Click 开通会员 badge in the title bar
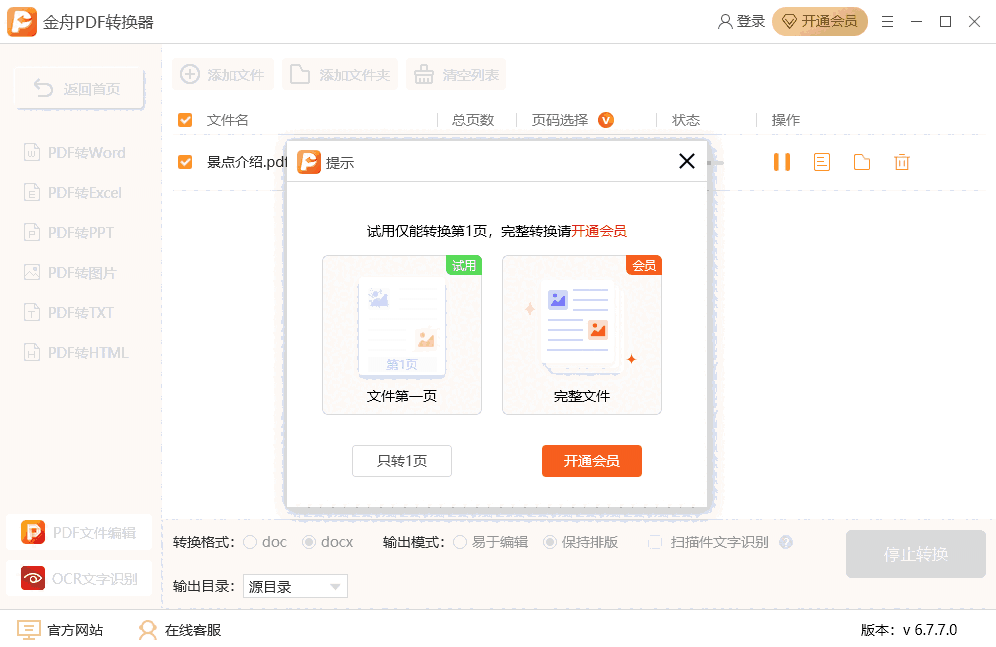This screenshot has width=996, height=647. (x=819, y=22)
